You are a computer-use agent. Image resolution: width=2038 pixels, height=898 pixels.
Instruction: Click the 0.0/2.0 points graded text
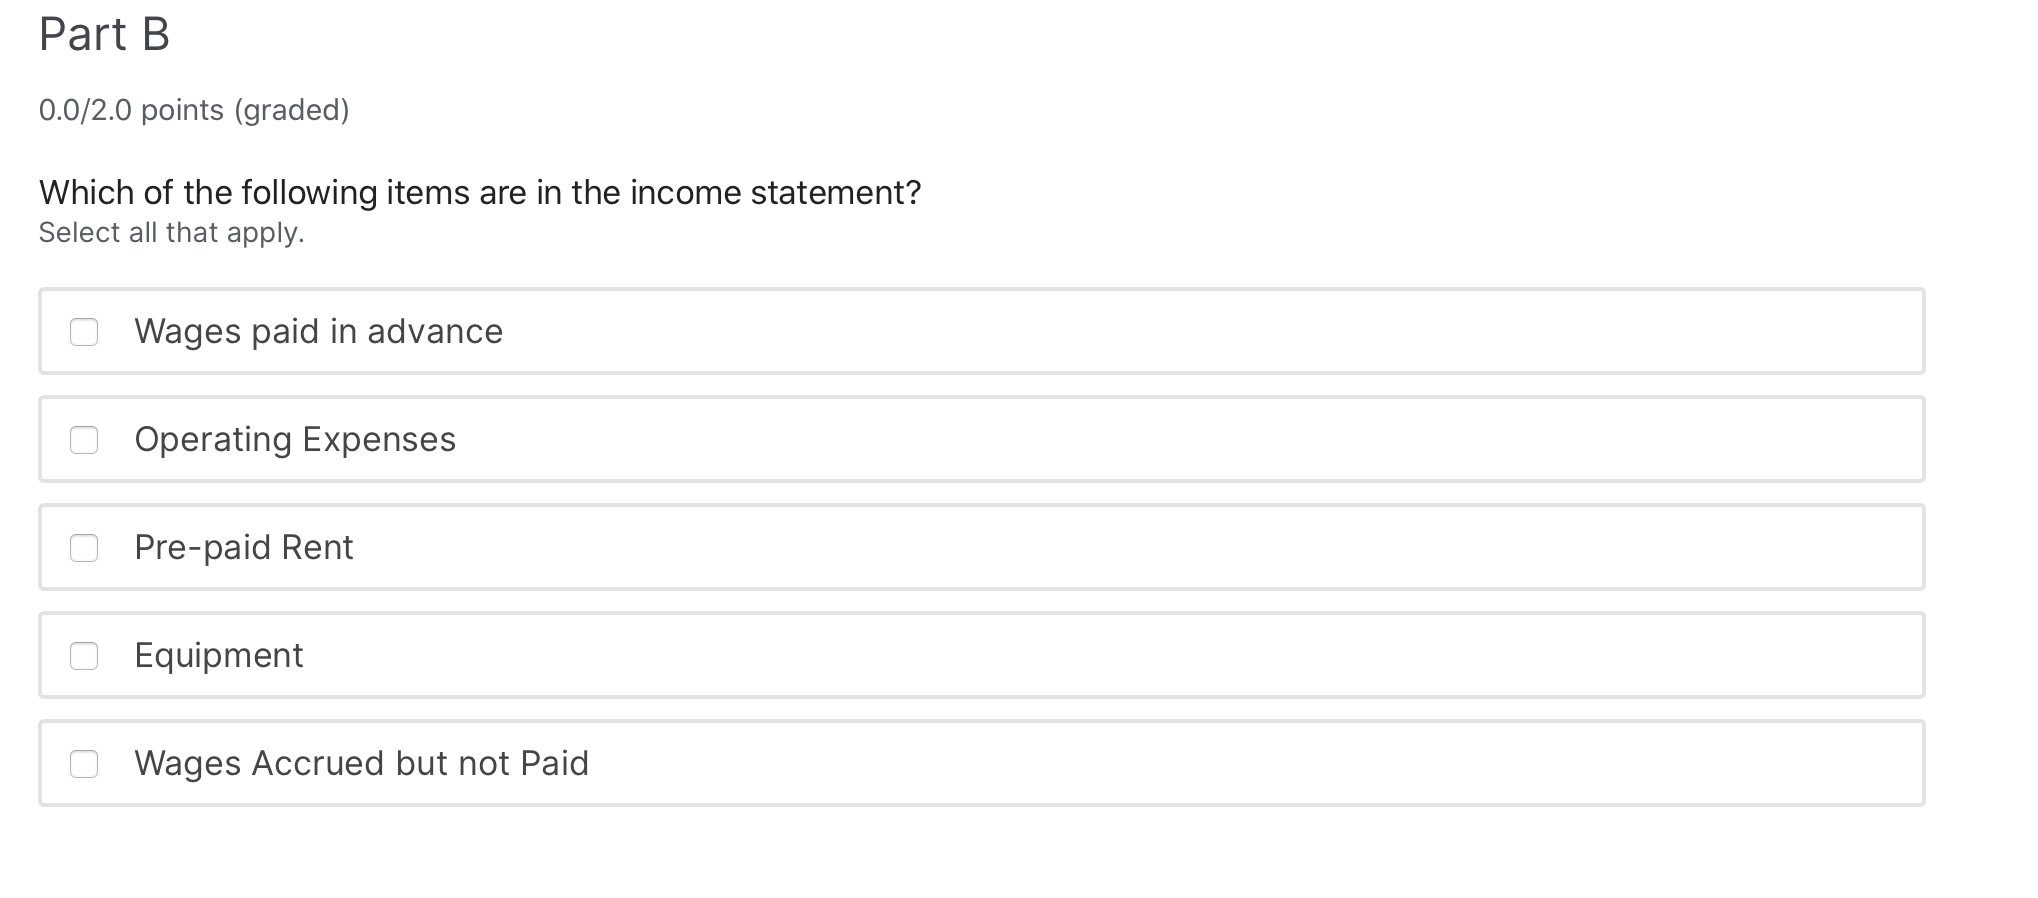(x=194, y=110)
